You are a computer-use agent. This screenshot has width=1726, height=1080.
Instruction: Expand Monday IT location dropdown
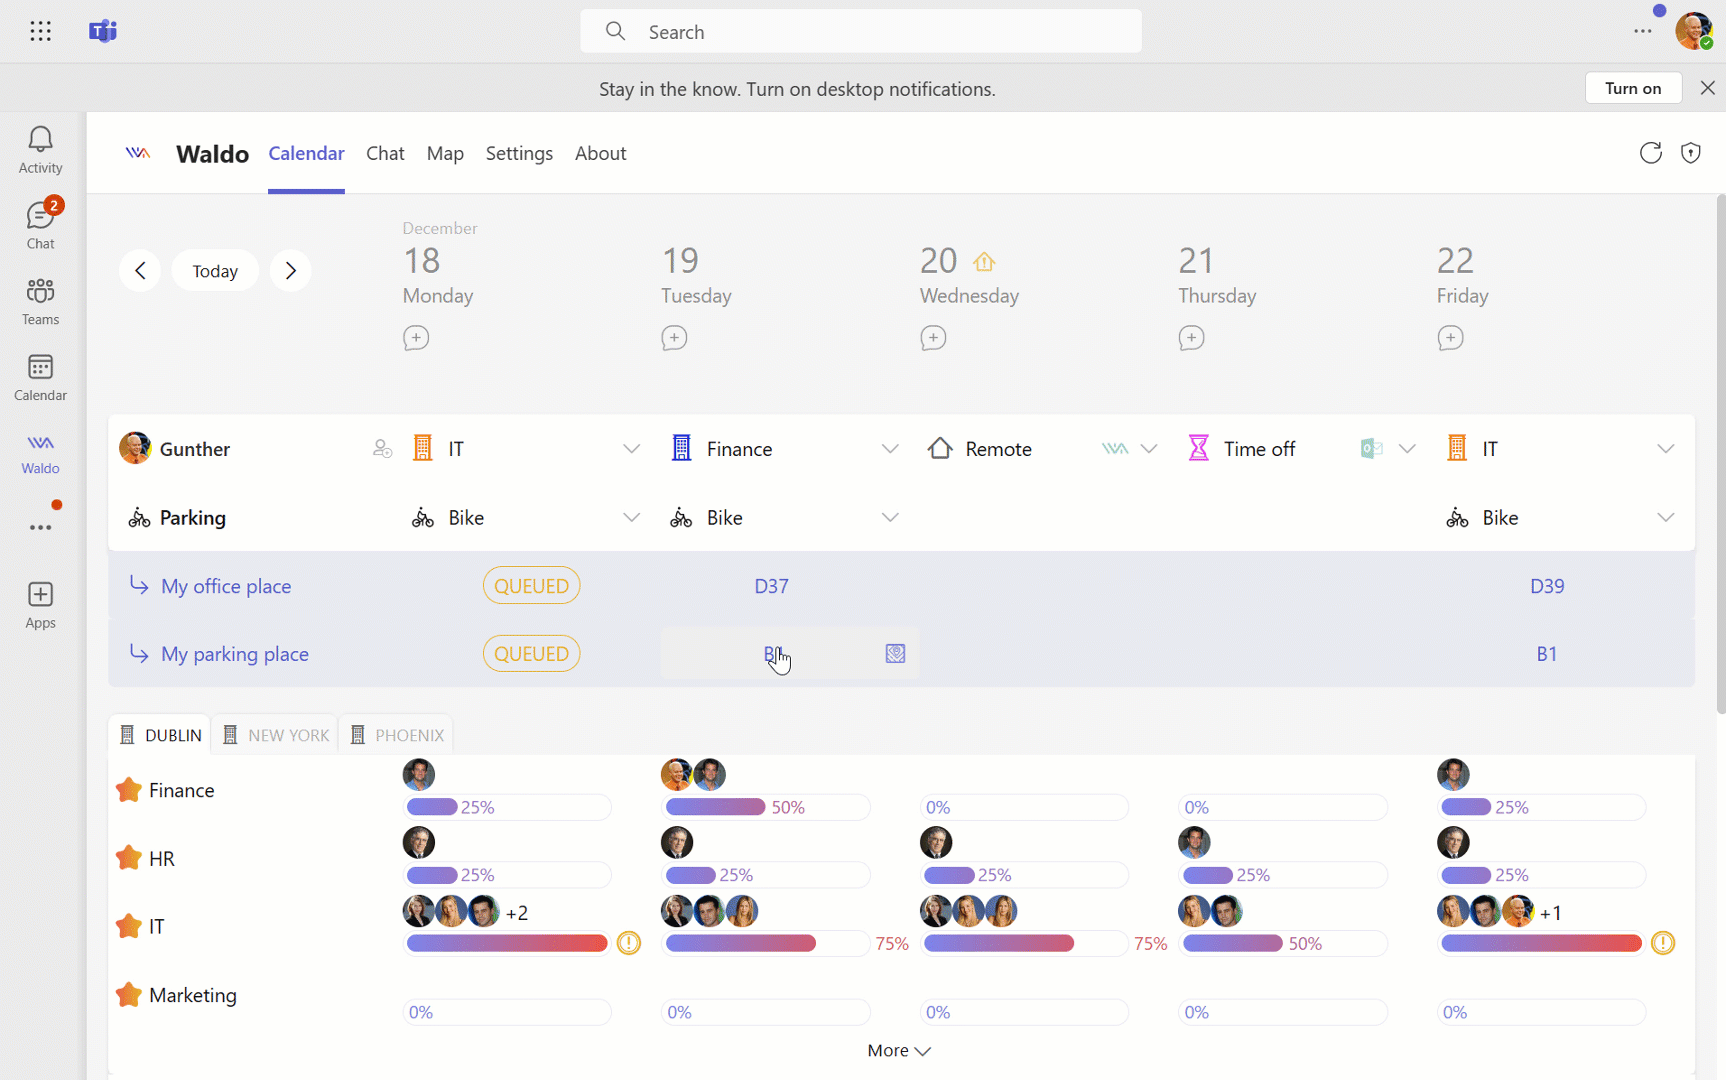[x=631, y=449]
